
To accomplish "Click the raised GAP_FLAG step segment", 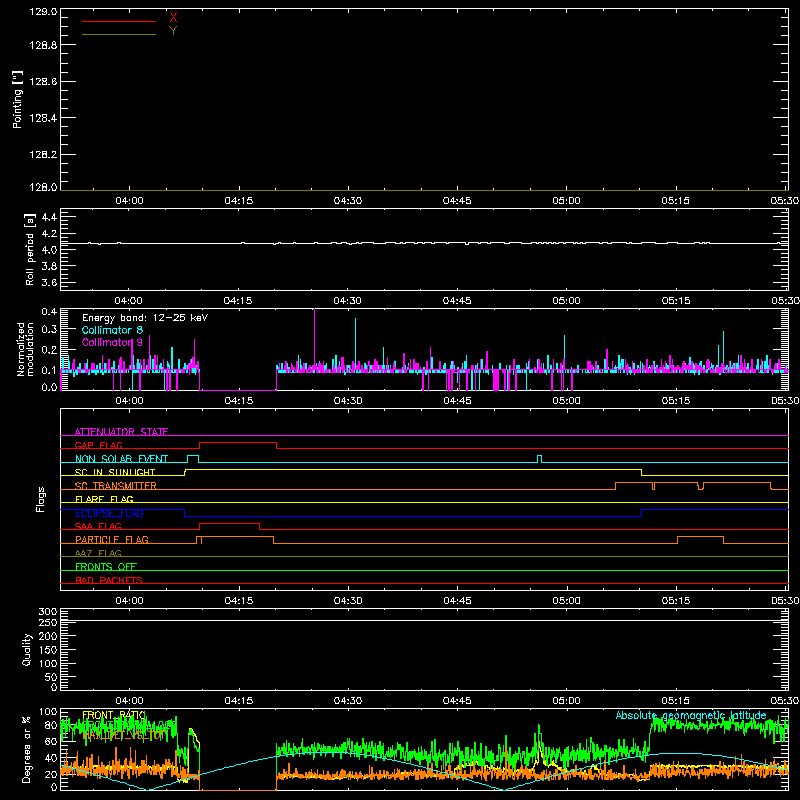I will (238, 442).
